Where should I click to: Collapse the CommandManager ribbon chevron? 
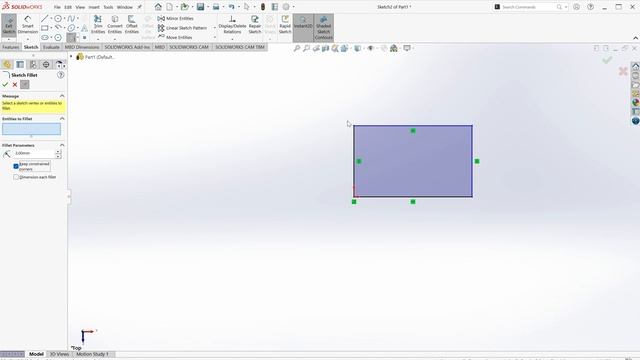tap(636, 38)
